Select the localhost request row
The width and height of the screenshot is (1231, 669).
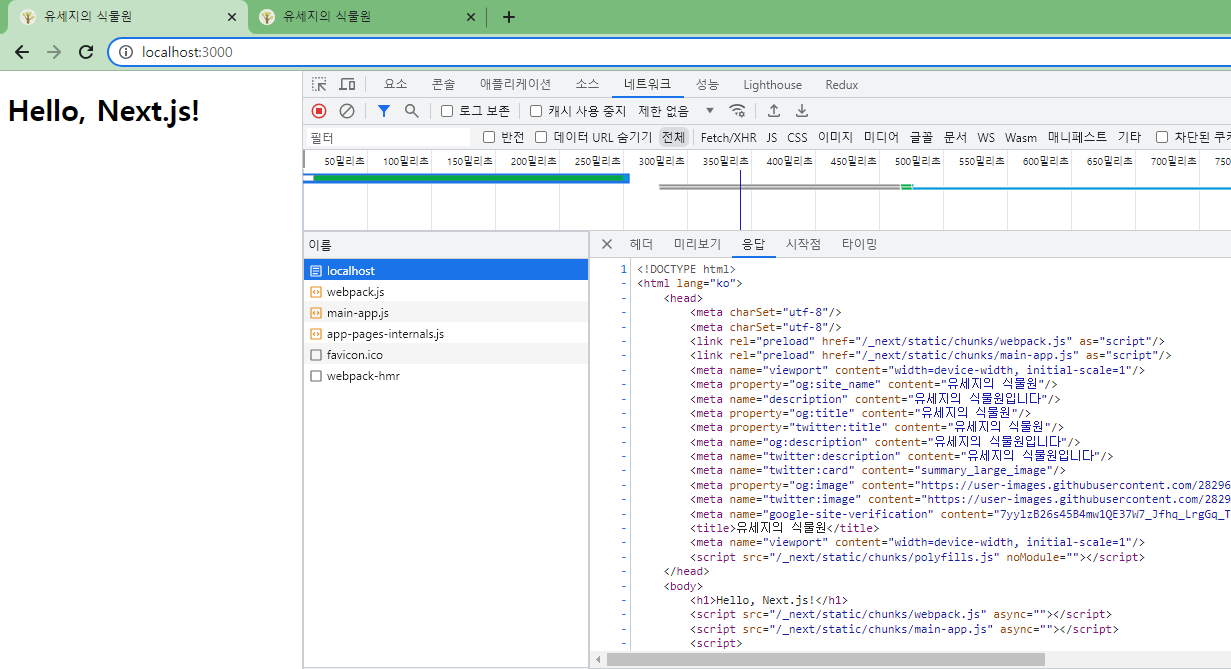(x=446, y=271)
